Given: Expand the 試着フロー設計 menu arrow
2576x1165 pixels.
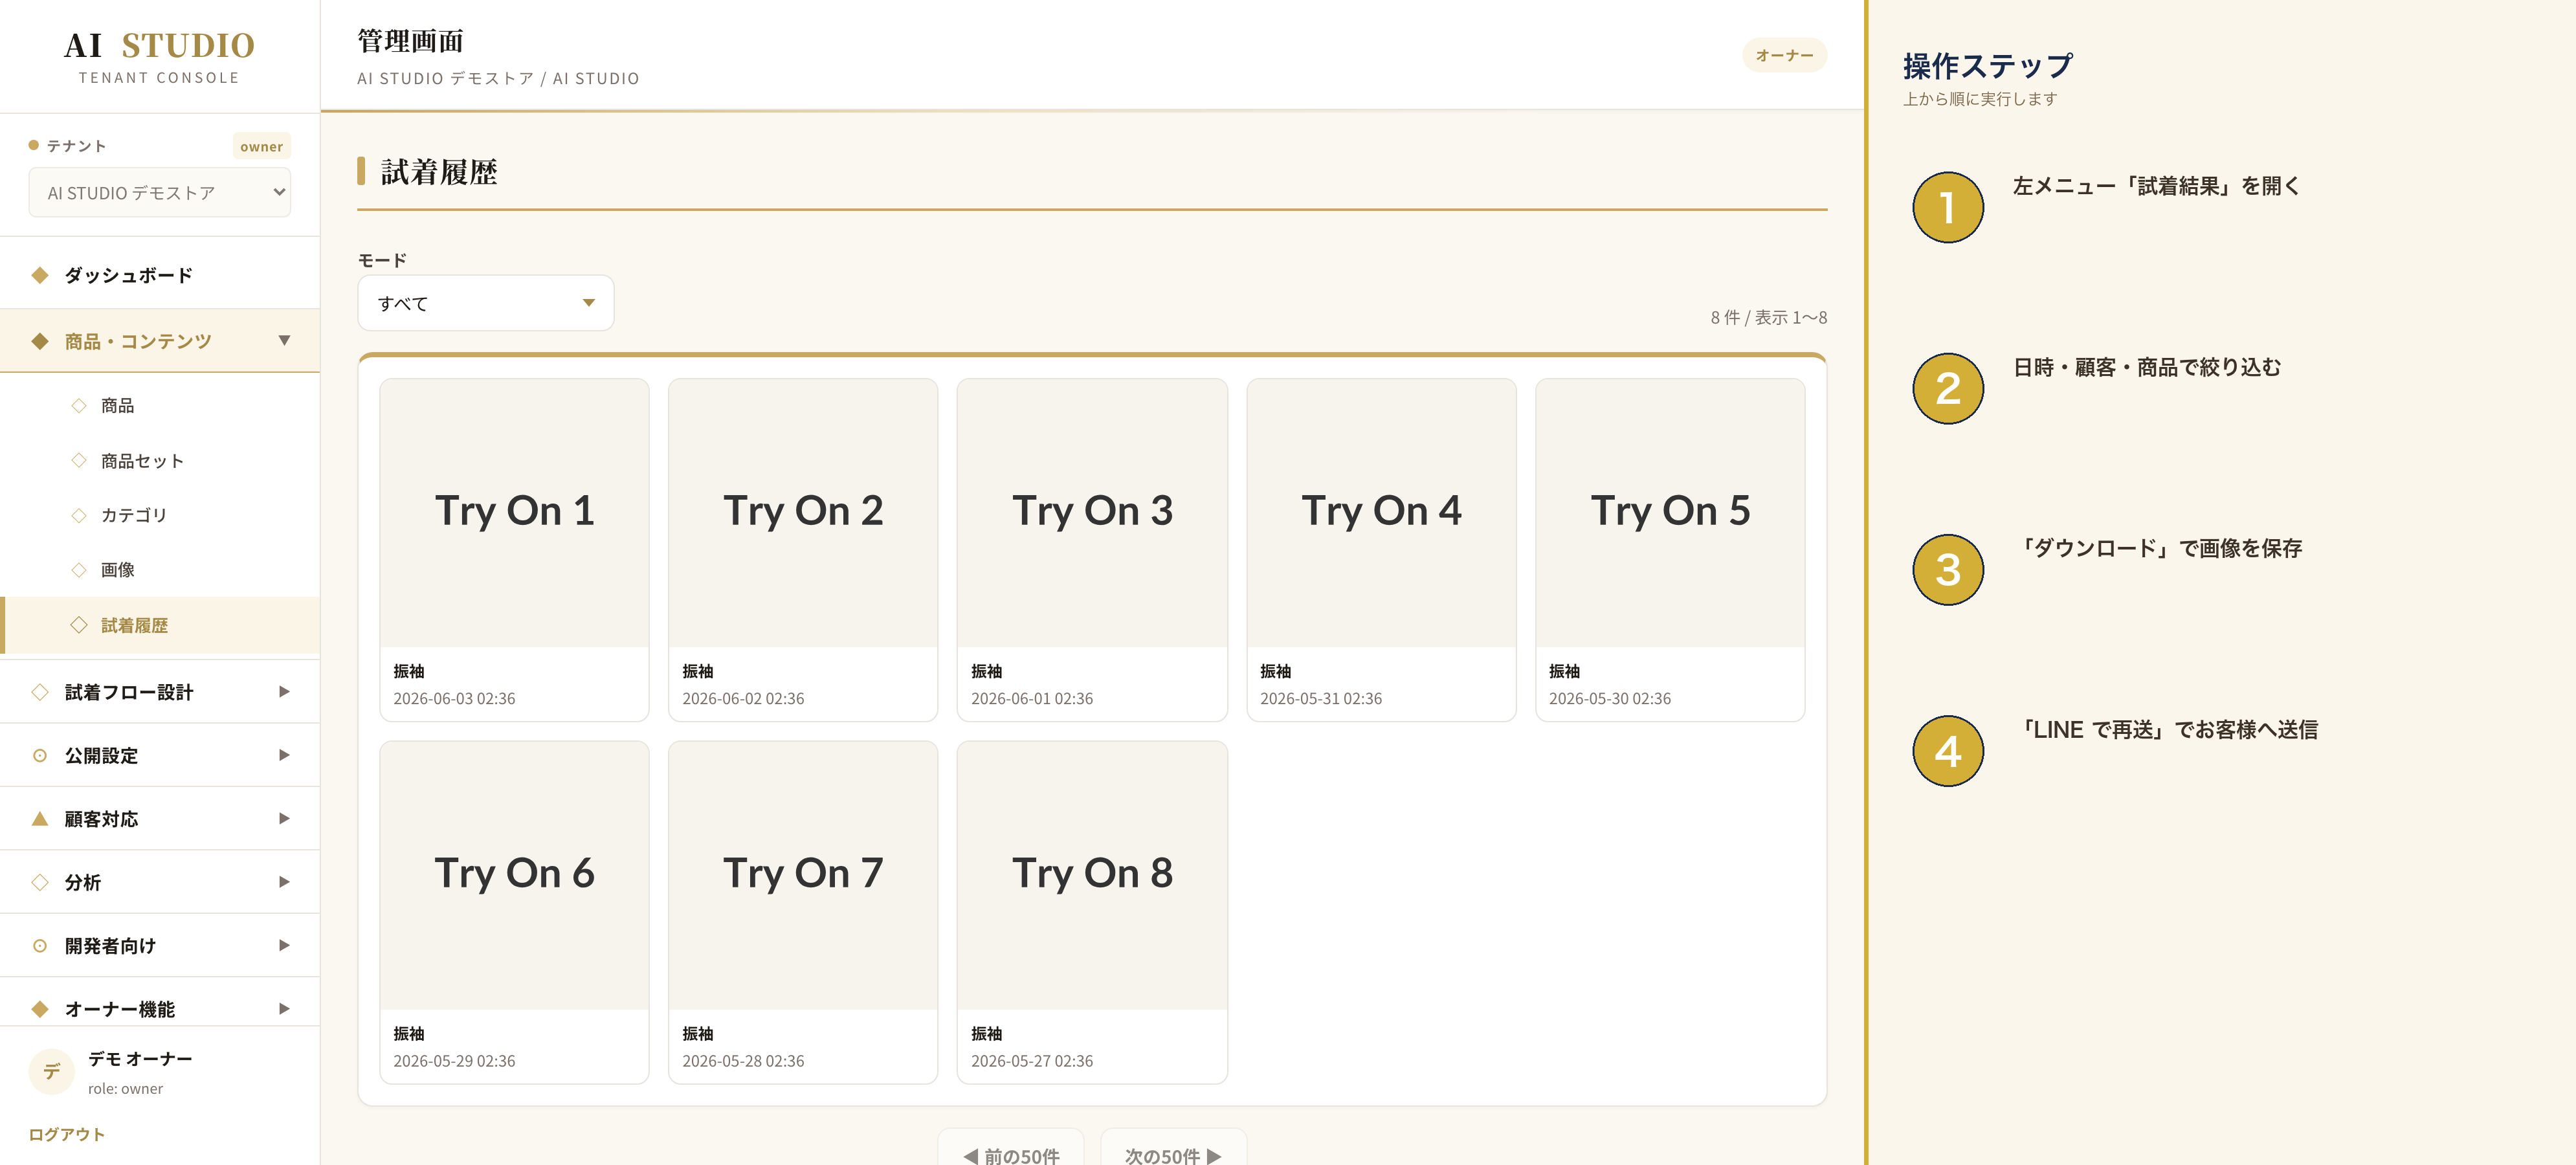Looking at the screenshot, I should 284,691.
